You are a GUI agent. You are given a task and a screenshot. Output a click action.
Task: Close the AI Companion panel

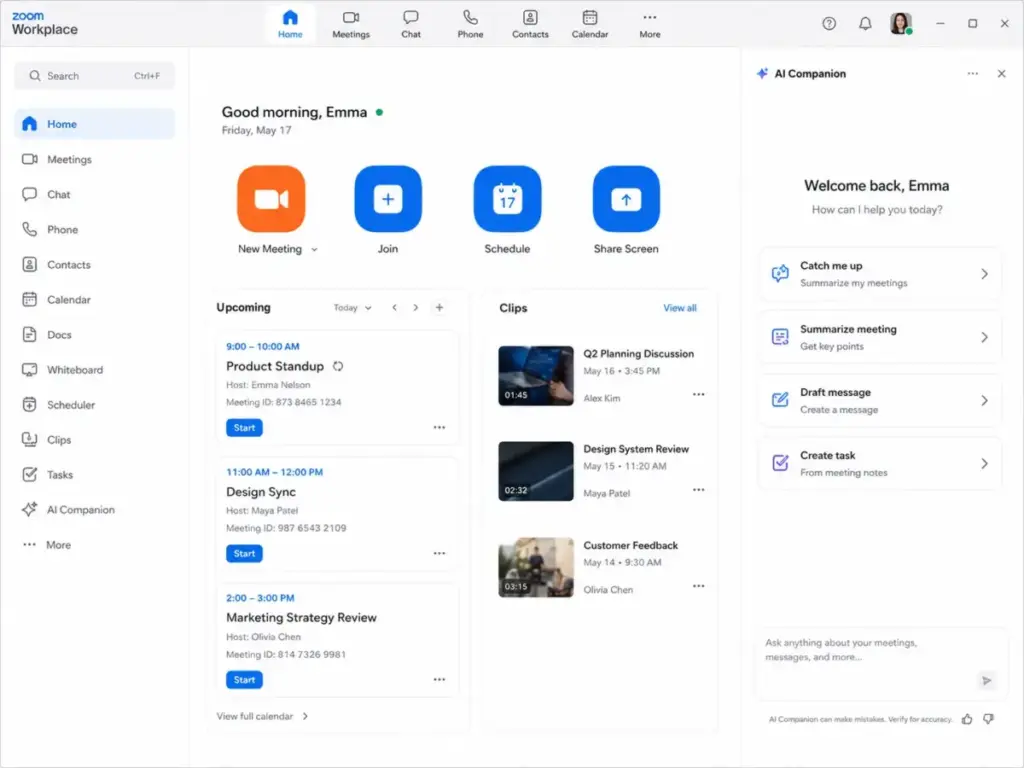click(x=1001, y=74)
